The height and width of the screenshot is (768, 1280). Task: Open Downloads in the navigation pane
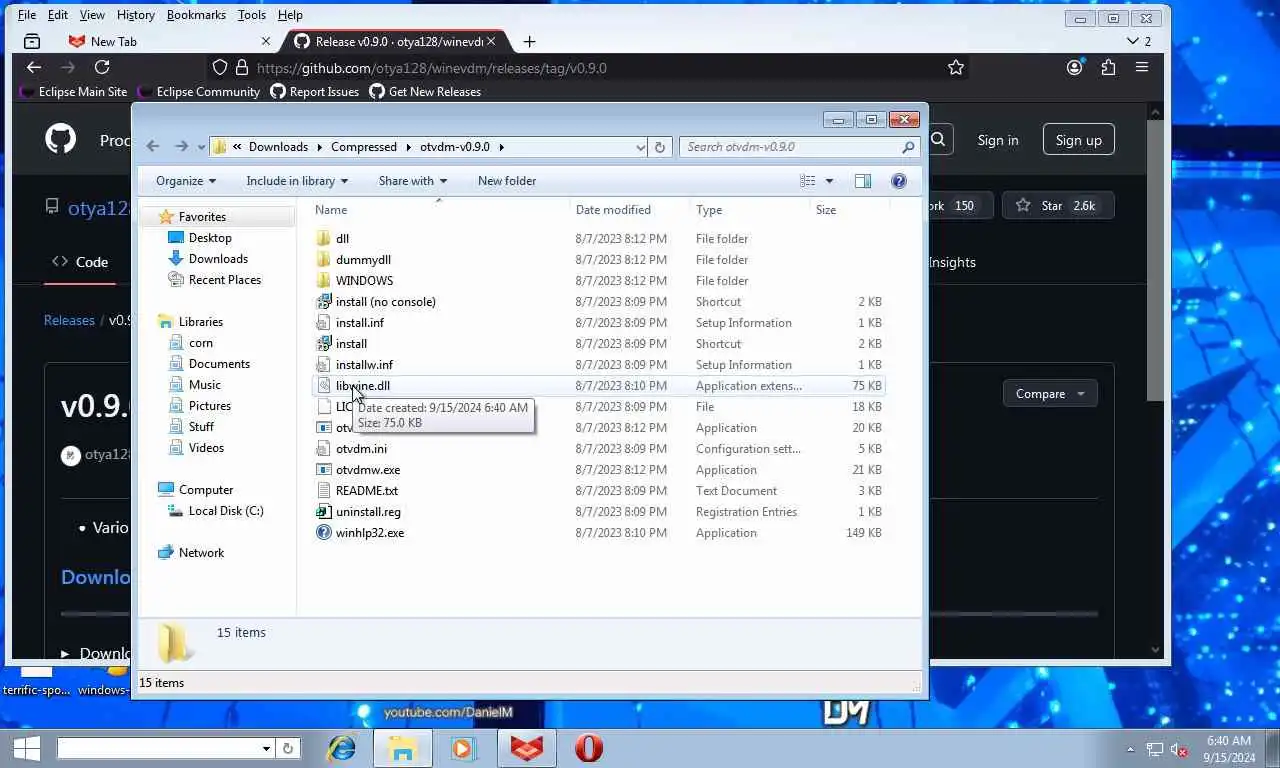pyautogui.click(x=218, y=259)
